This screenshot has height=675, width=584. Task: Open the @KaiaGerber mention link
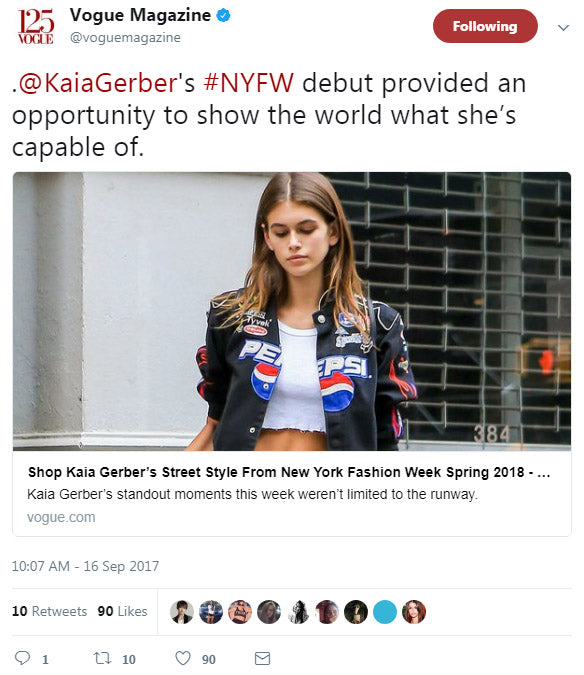97,83
